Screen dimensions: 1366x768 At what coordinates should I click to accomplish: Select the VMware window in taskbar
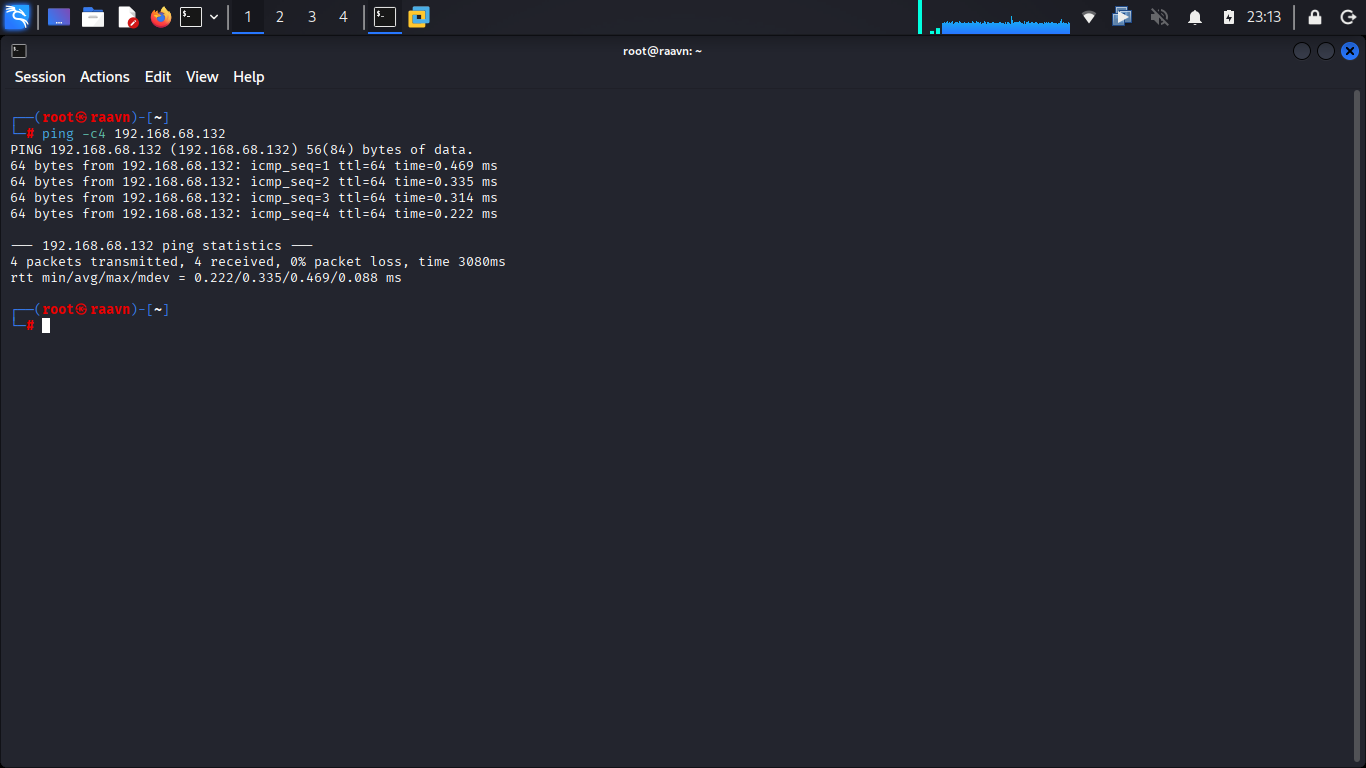pyautogui.click(x=418, y=17)
